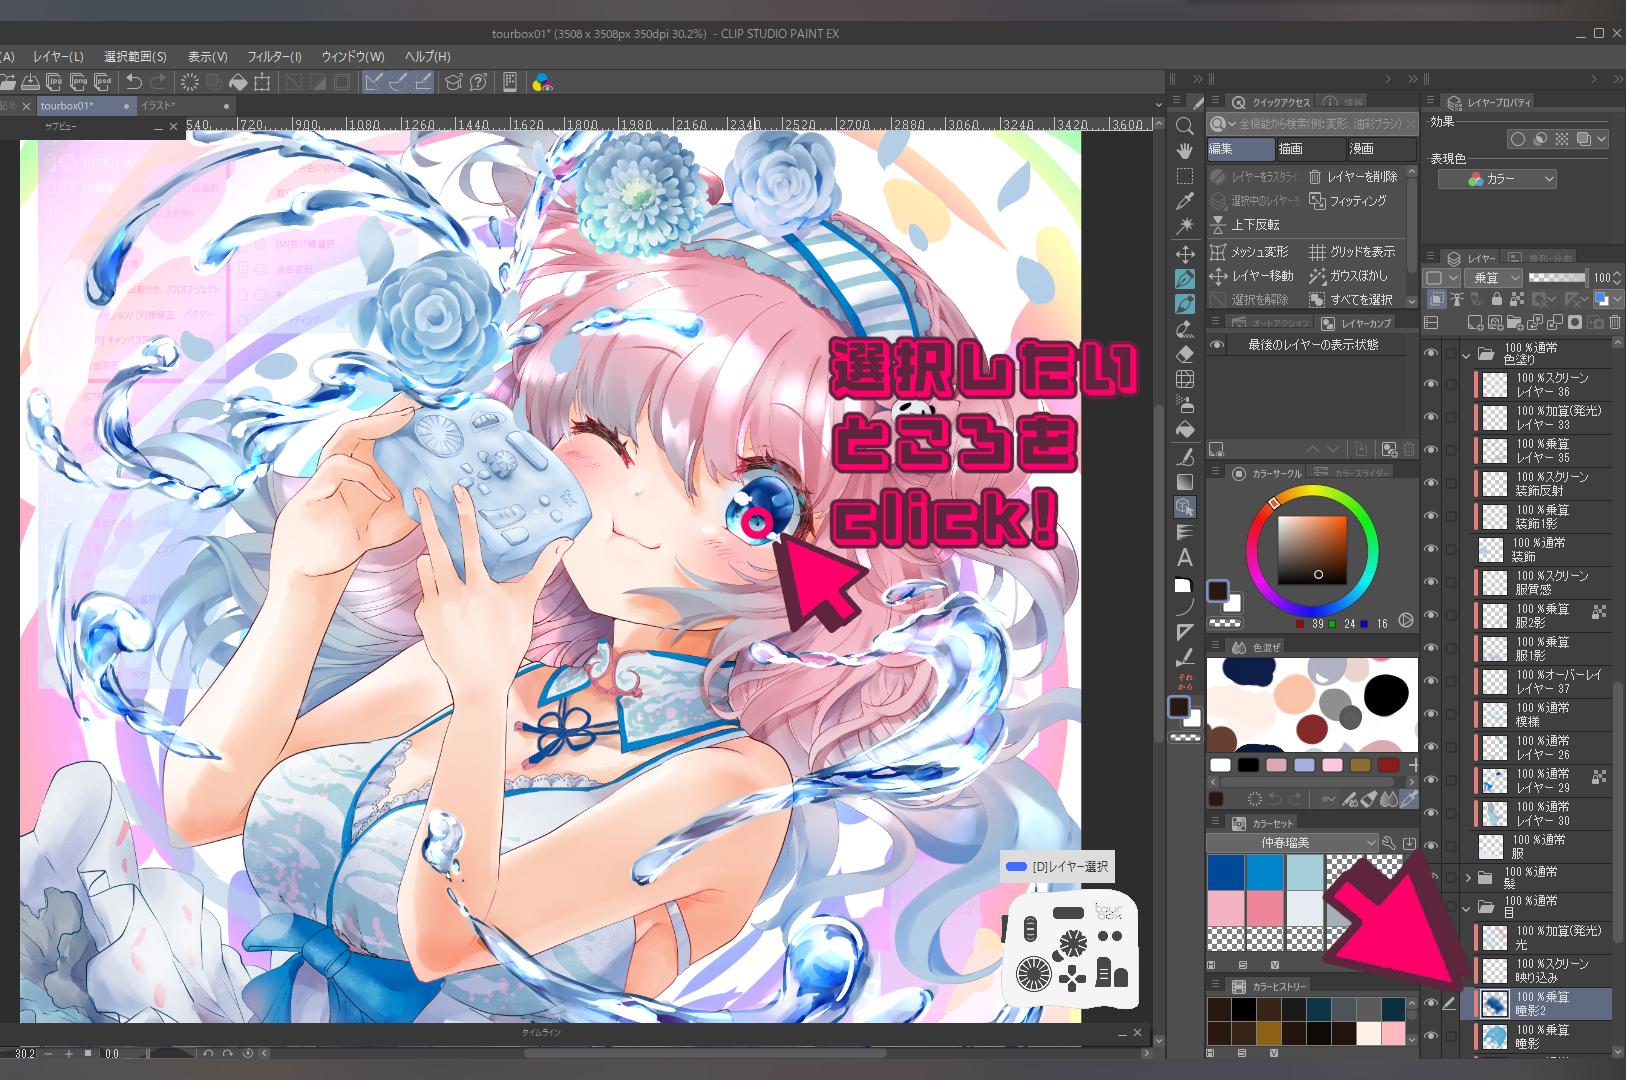Click New raster layer icon in layer panel
Screen dimensions: 1626x1080
pyautogui.click(x=1475, y=322)
